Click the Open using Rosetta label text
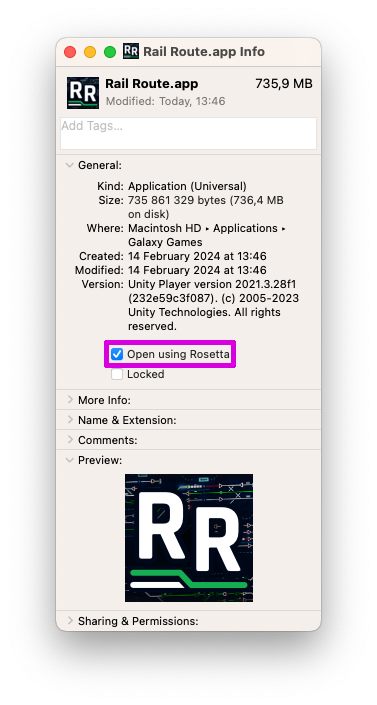The image size is (377, 705). [x=178, y=354]
